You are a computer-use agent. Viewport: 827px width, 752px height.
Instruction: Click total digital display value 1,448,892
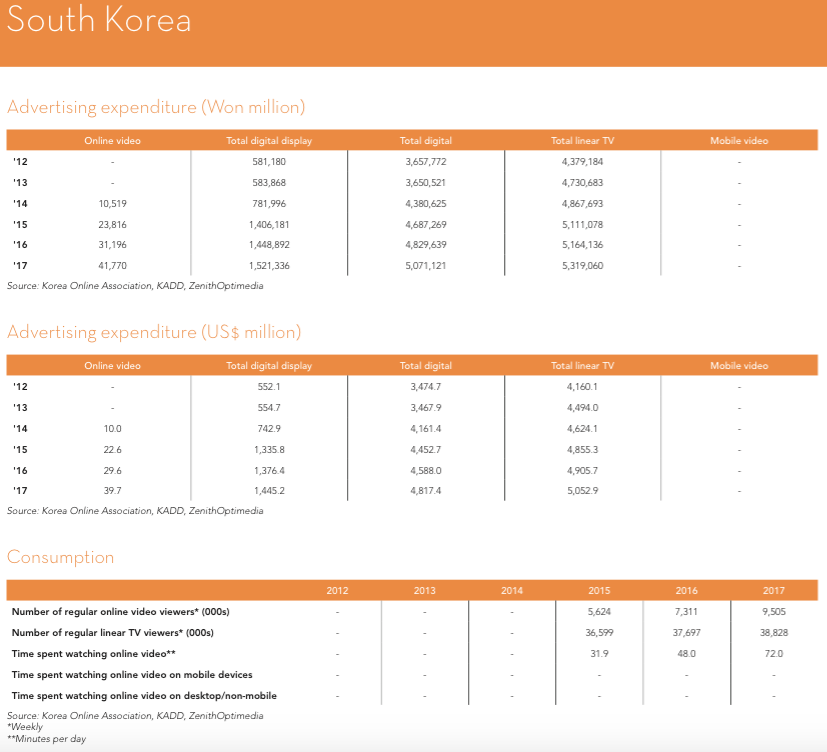coord(269,245)
